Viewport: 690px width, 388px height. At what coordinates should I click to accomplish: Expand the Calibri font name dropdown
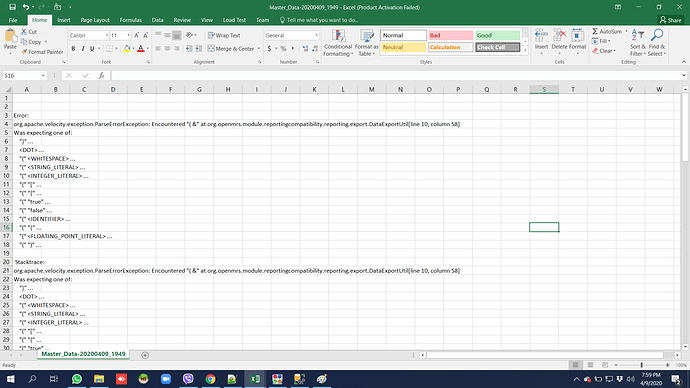click(106, 35)
